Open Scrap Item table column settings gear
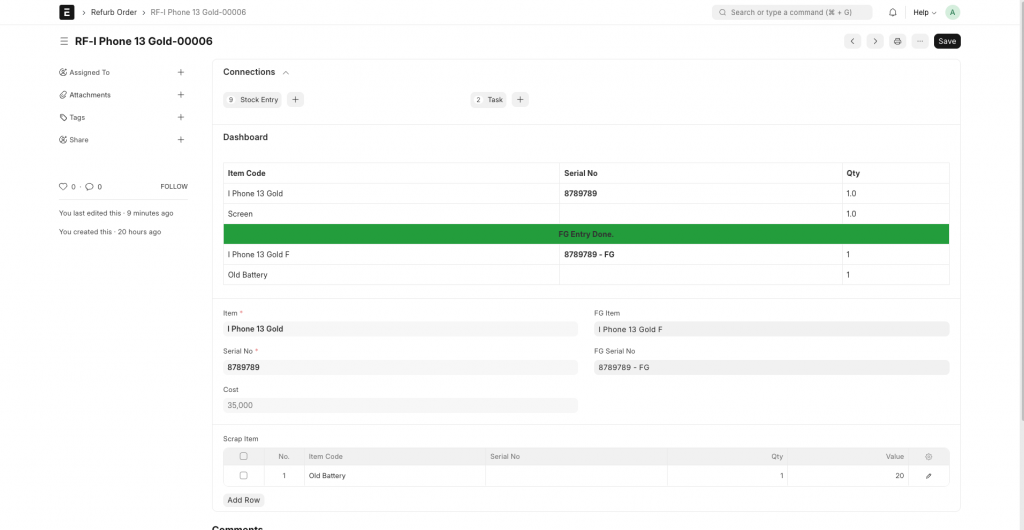The height and width of the screenshot is (530, 1024). tap(928, 456)
